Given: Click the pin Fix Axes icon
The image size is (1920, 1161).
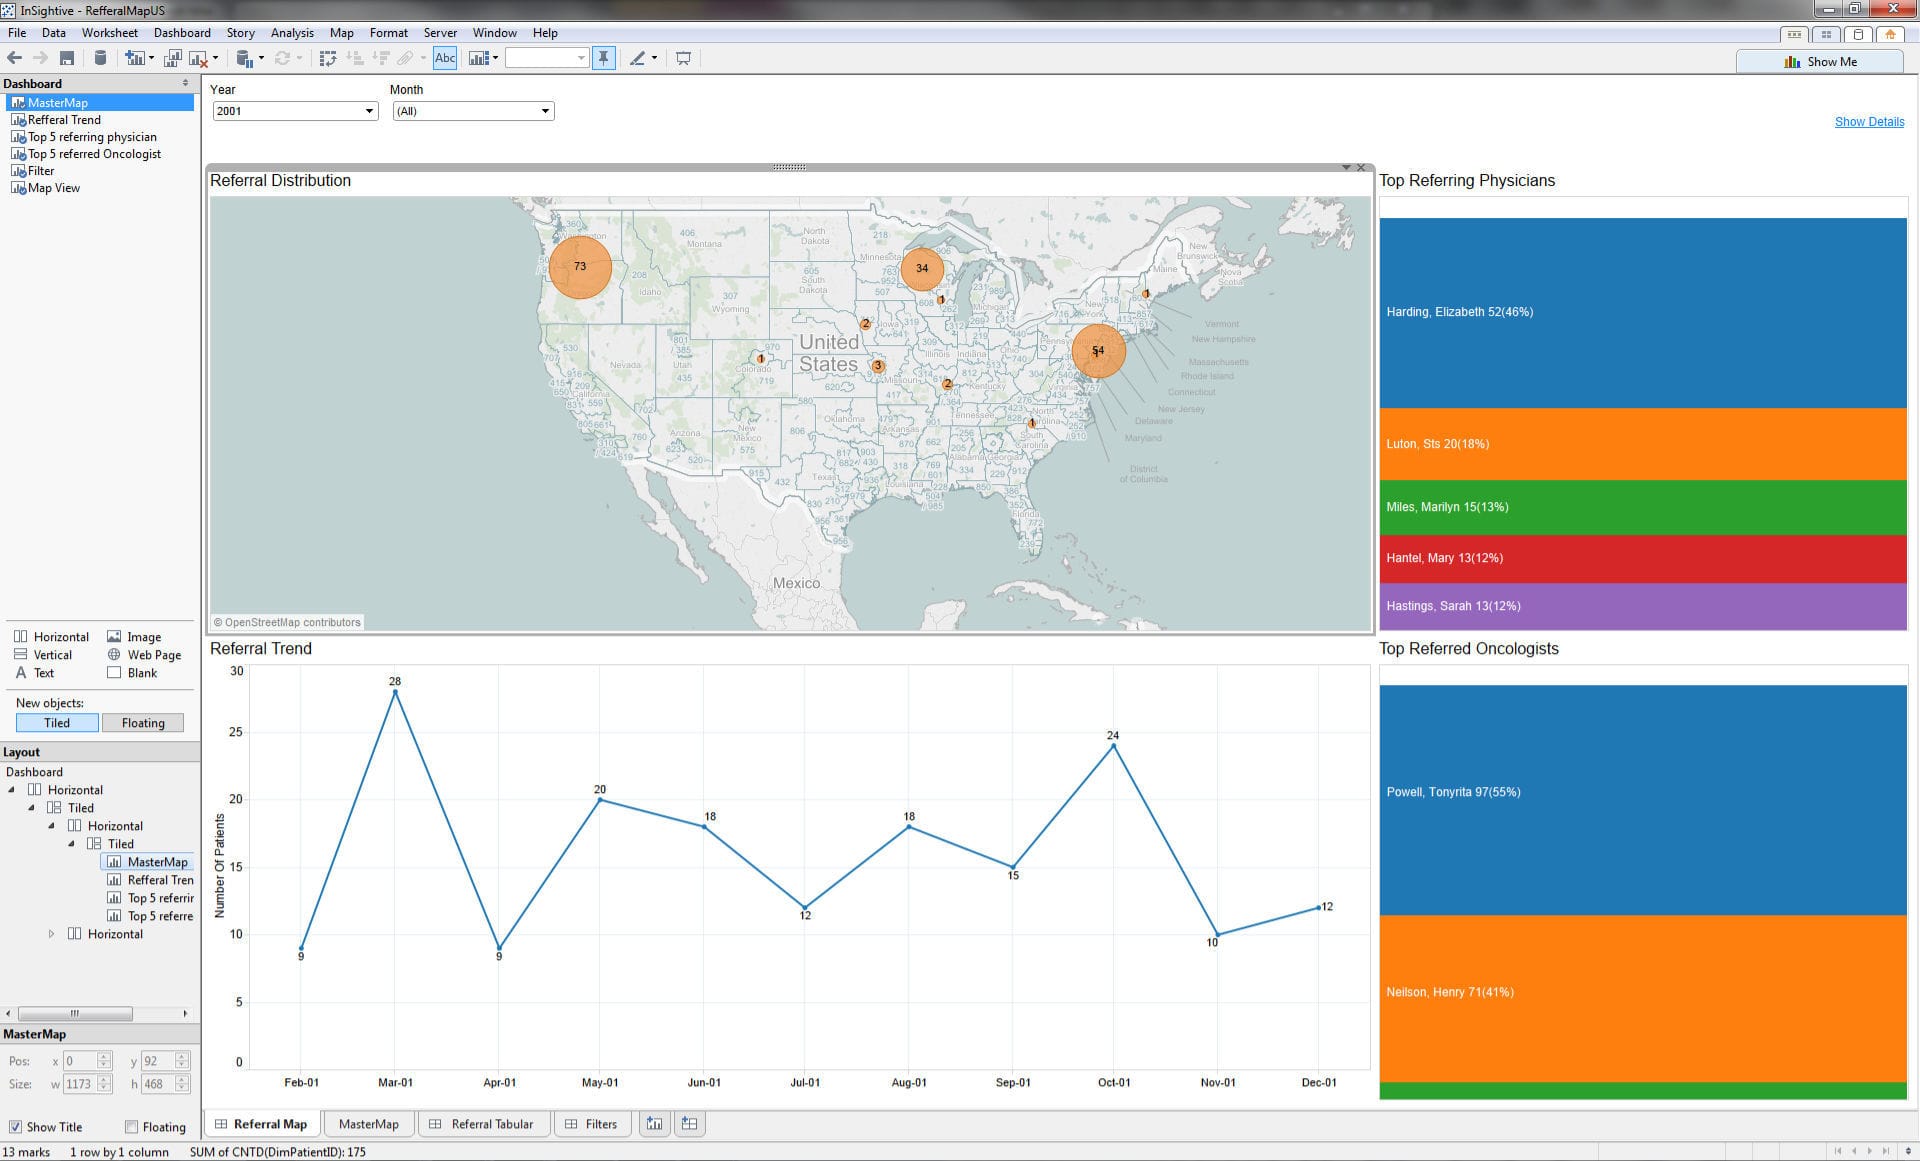Looking at the screenshot, I should [603, 58].
